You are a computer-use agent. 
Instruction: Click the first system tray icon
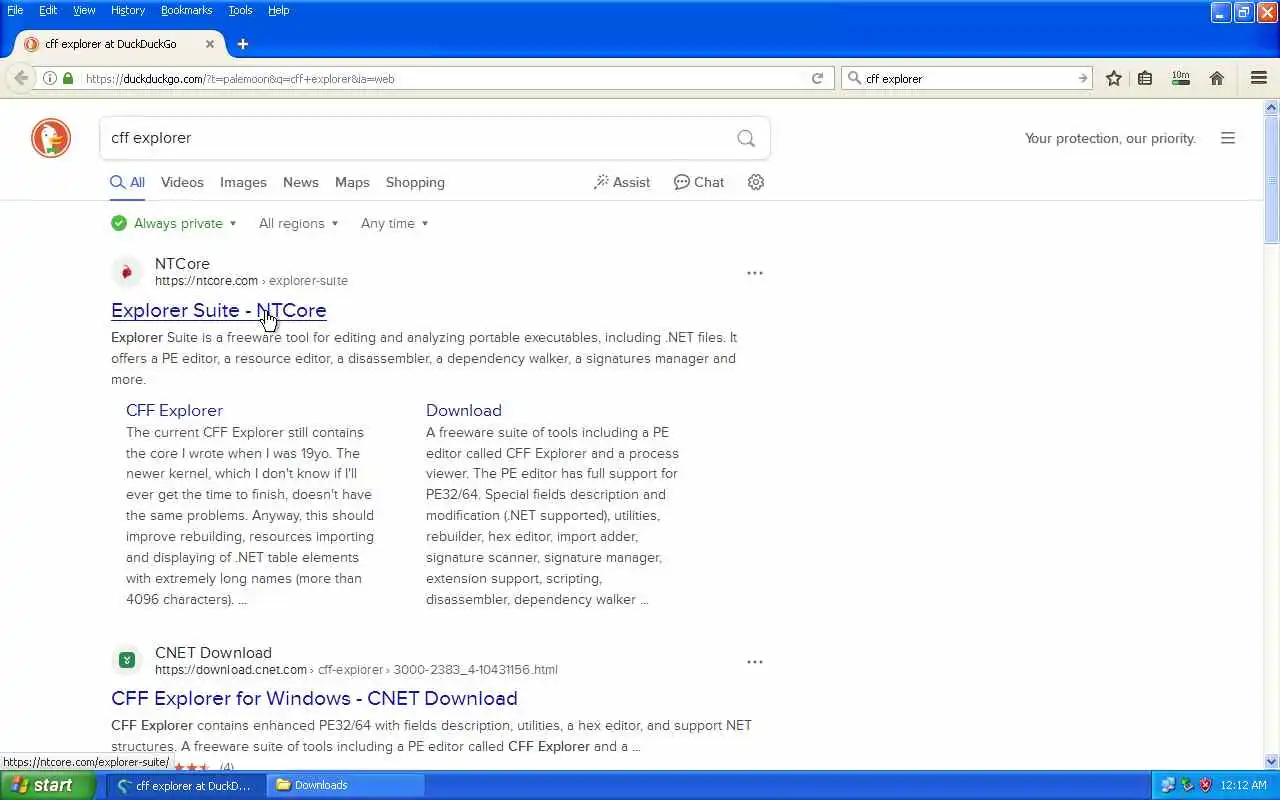[1168, 785]
